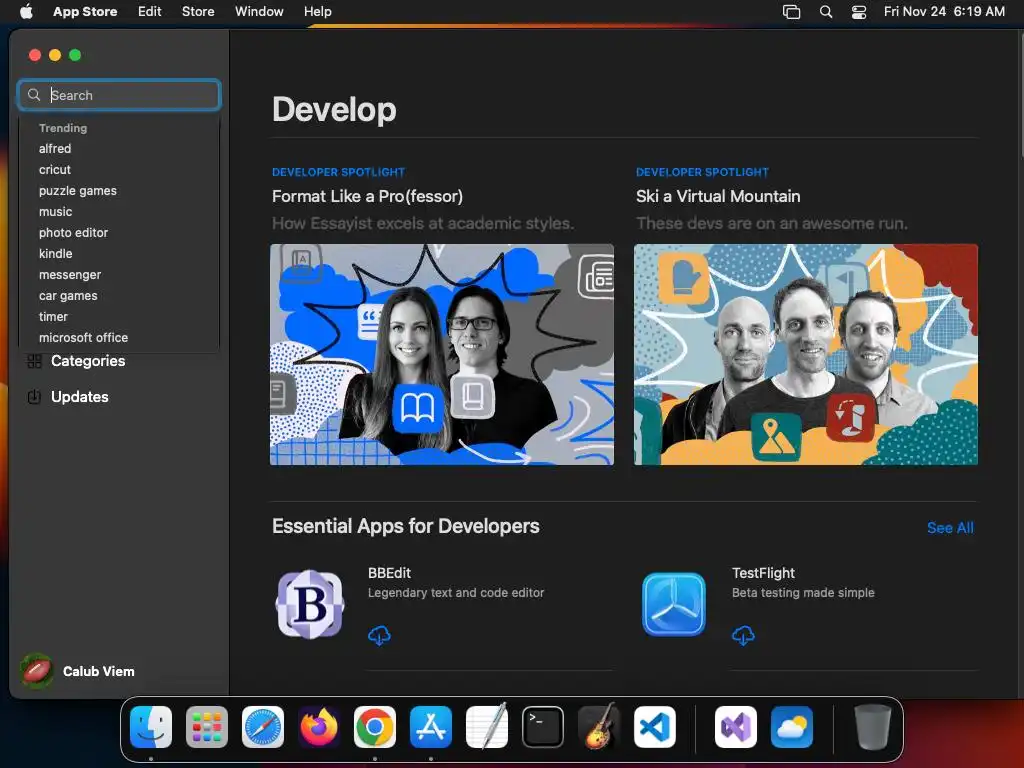Download BBEdit using the cloud icon
The height and width of the screenshot is (768, 1024).
tap(379, 635)
